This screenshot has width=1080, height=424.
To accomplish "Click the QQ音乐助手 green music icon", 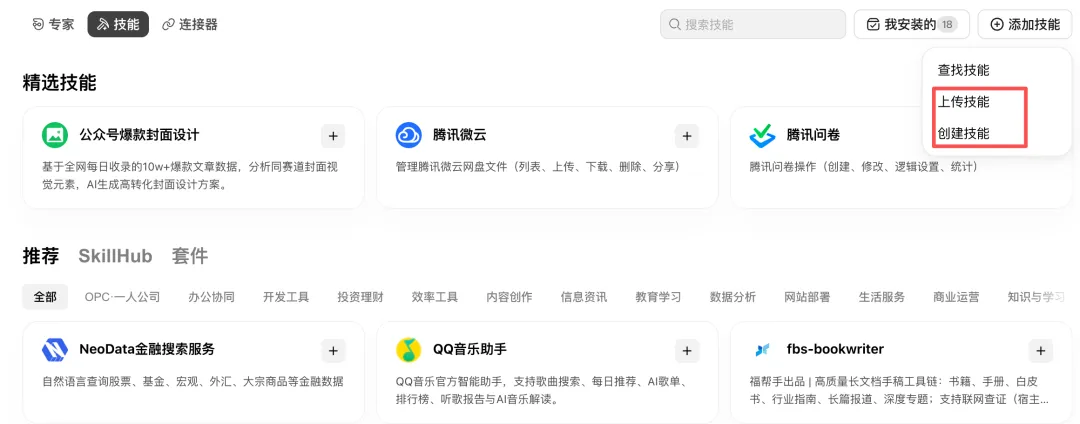I will tap(408, 350).
